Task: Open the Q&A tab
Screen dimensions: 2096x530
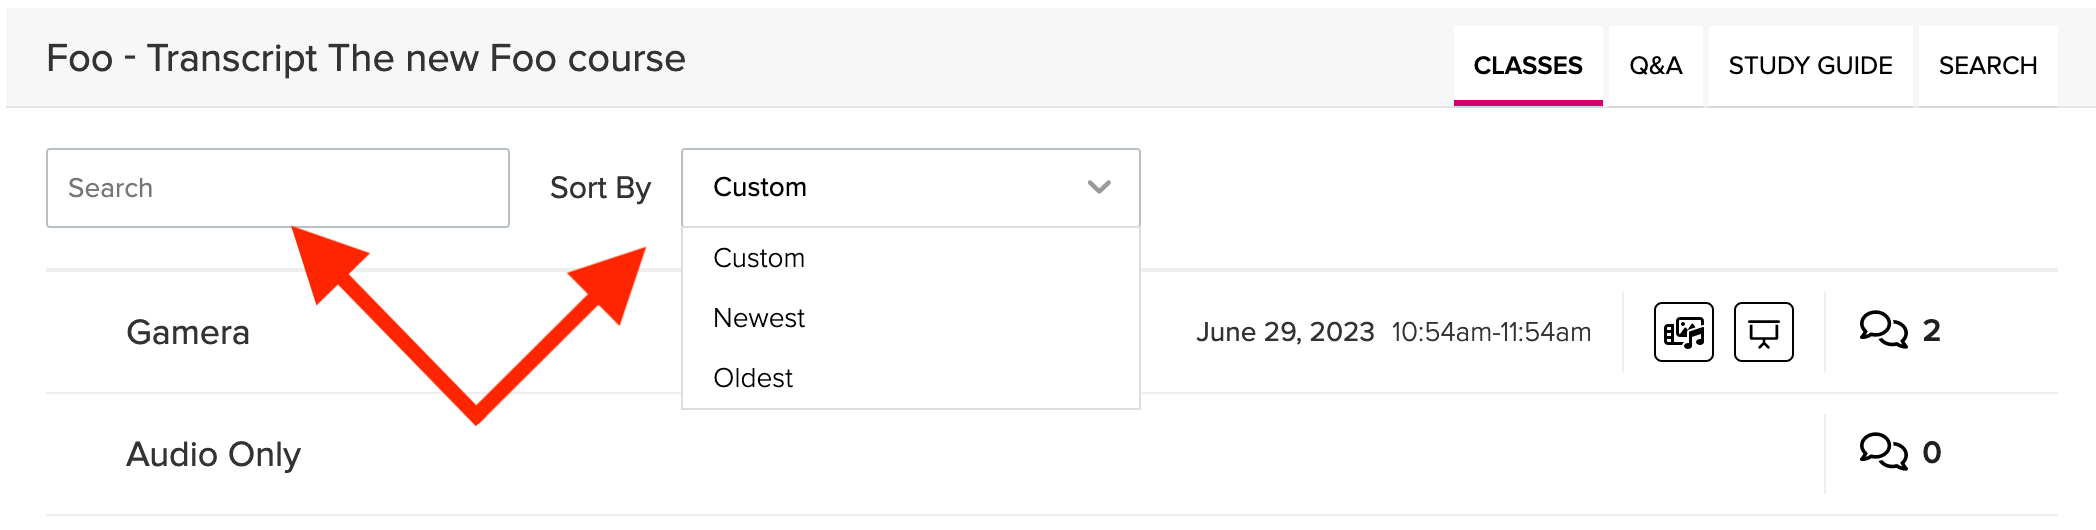Action: (1655, 66)
